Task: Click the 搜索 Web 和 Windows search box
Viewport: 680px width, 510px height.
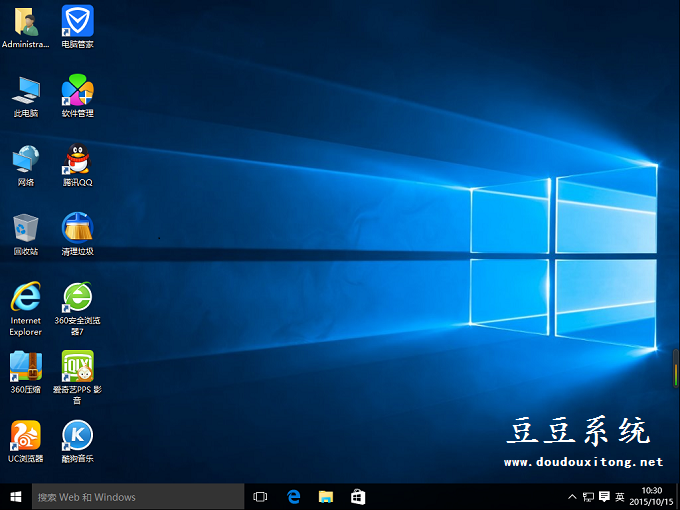Action: coord(138,497)
